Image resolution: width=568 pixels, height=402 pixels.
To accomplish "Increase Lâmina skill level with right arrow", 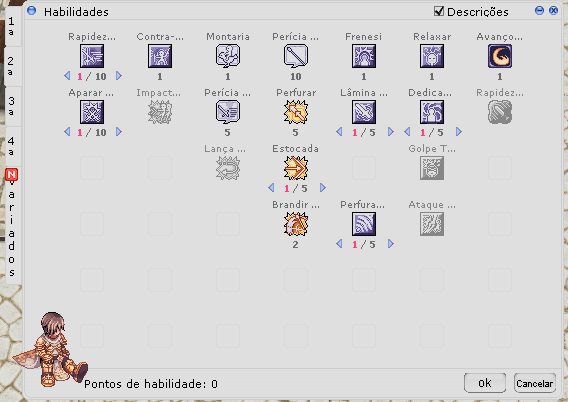I will click(390, 131).
